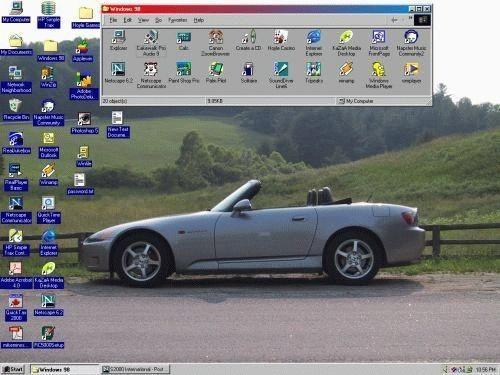Click the Back arrow toolbar button

[x=394, y=20]
